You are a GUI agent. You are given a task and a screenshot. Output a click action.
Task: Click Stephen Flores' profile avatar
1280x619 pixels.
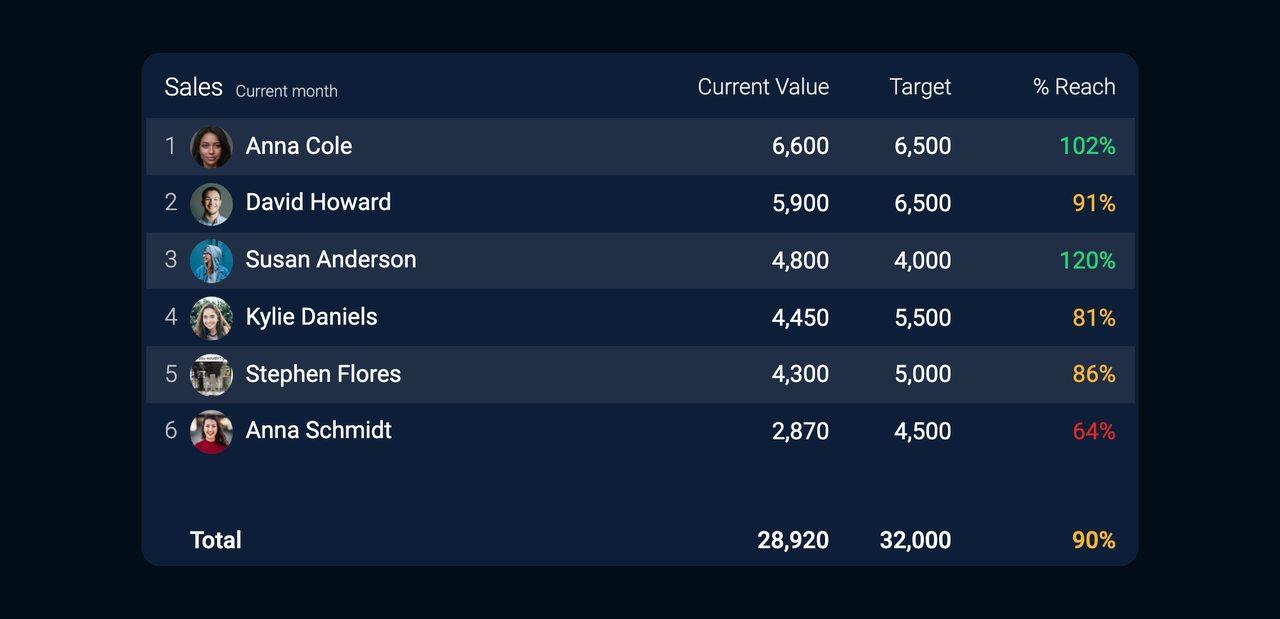(211, 375)
